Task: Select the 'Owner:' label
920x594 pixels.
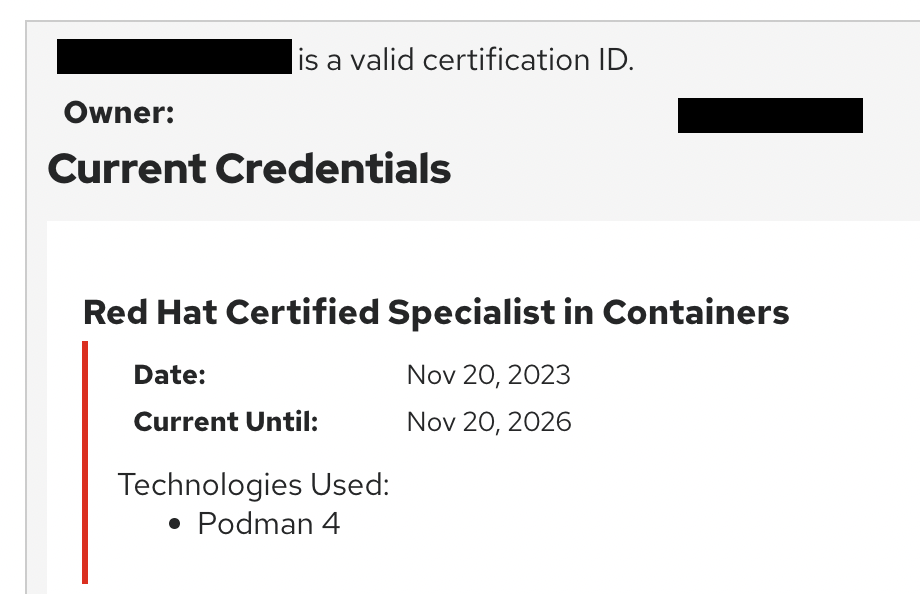Action: [119, 113]
